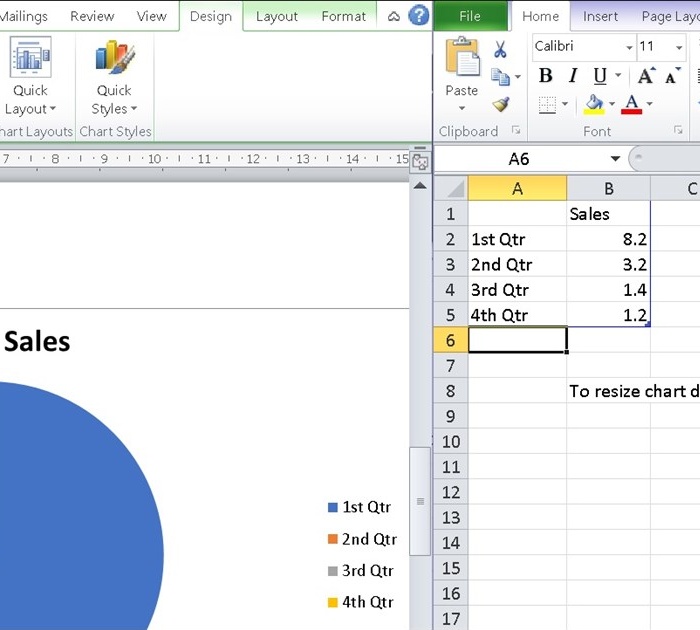Click the Select All corner in Excel
Image resolution: width=700 pixels, height=630 pixels.
point(451,188)
